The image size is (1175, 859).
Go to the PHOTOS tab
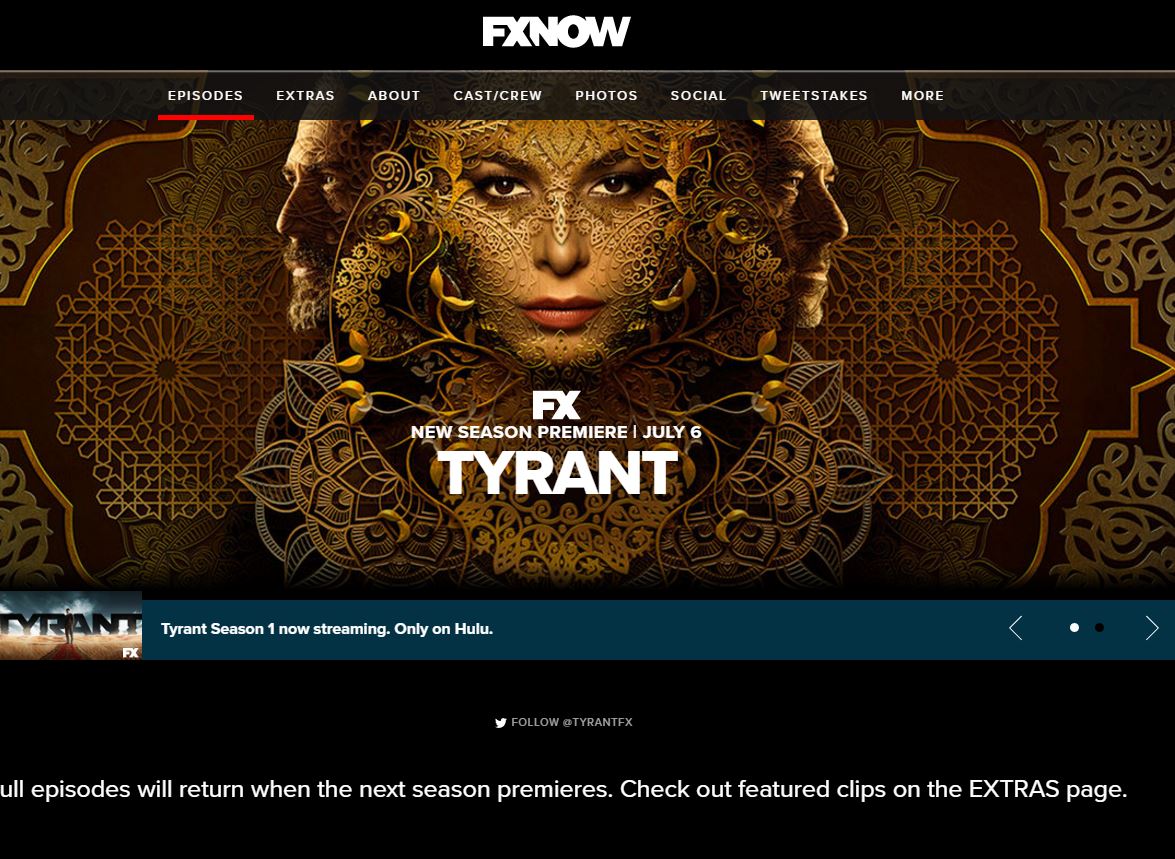[x=606, y=96]
